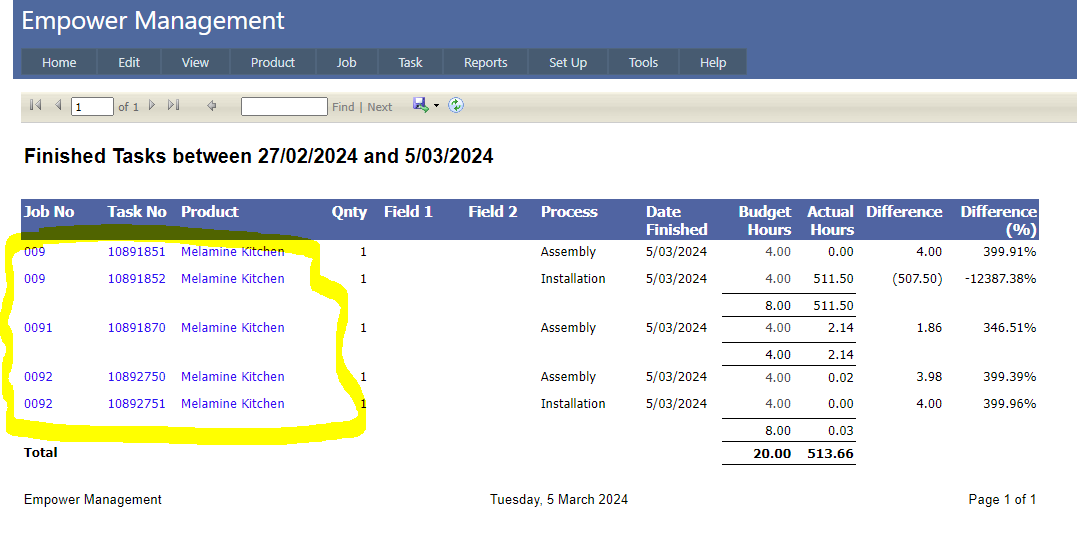Open task number 10891852 link

point(137,279)
